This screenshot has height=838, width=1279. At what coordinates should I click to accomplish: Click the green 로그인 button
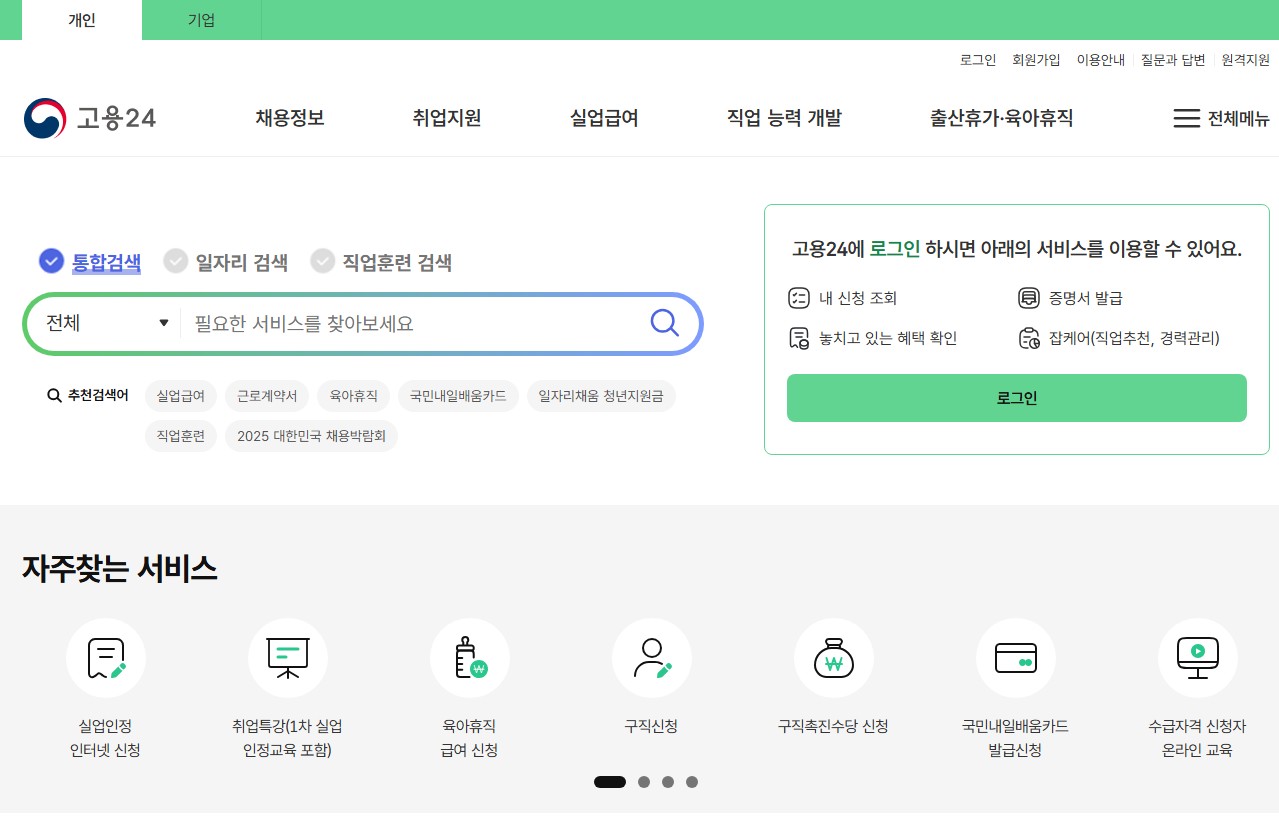pyautogui.click(x=1017, y=398)
